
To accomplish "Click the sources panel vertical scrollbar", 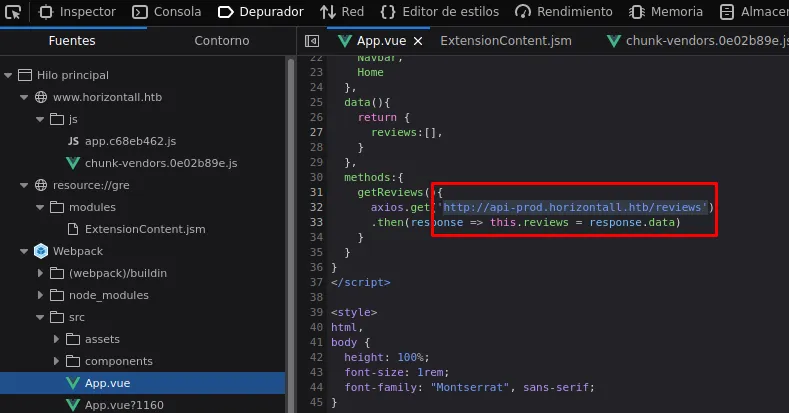I will tap(291, 234).
